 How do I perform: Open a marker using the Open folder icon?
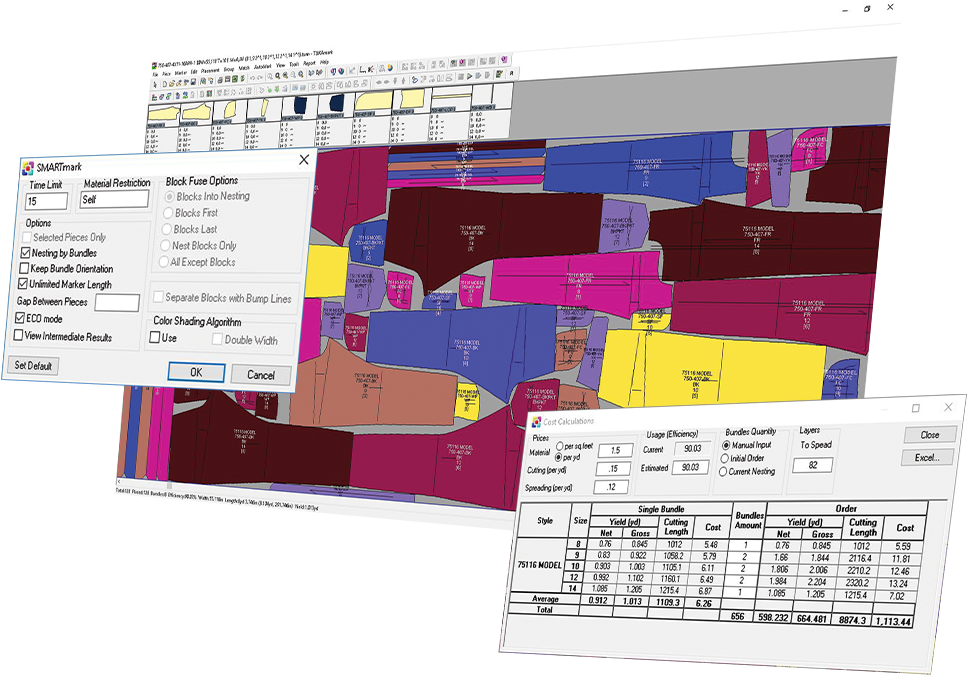tap(171, 83)
